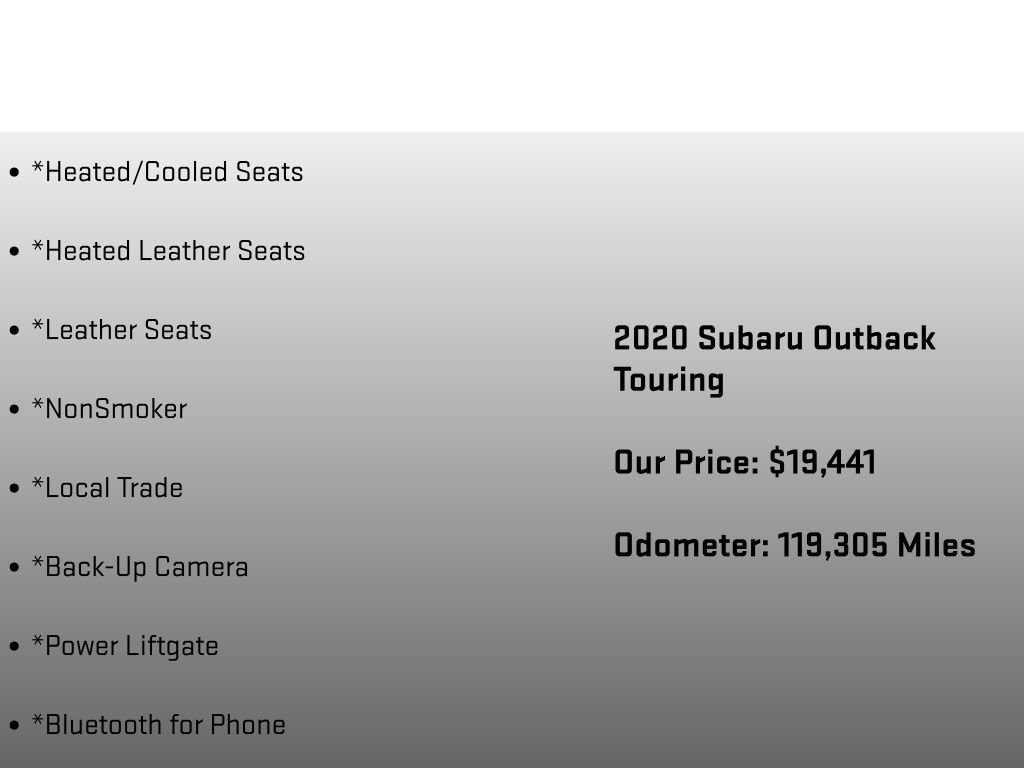
Task: Select the Bluetooth for Phone feature text
Action: tap(159, 726)
